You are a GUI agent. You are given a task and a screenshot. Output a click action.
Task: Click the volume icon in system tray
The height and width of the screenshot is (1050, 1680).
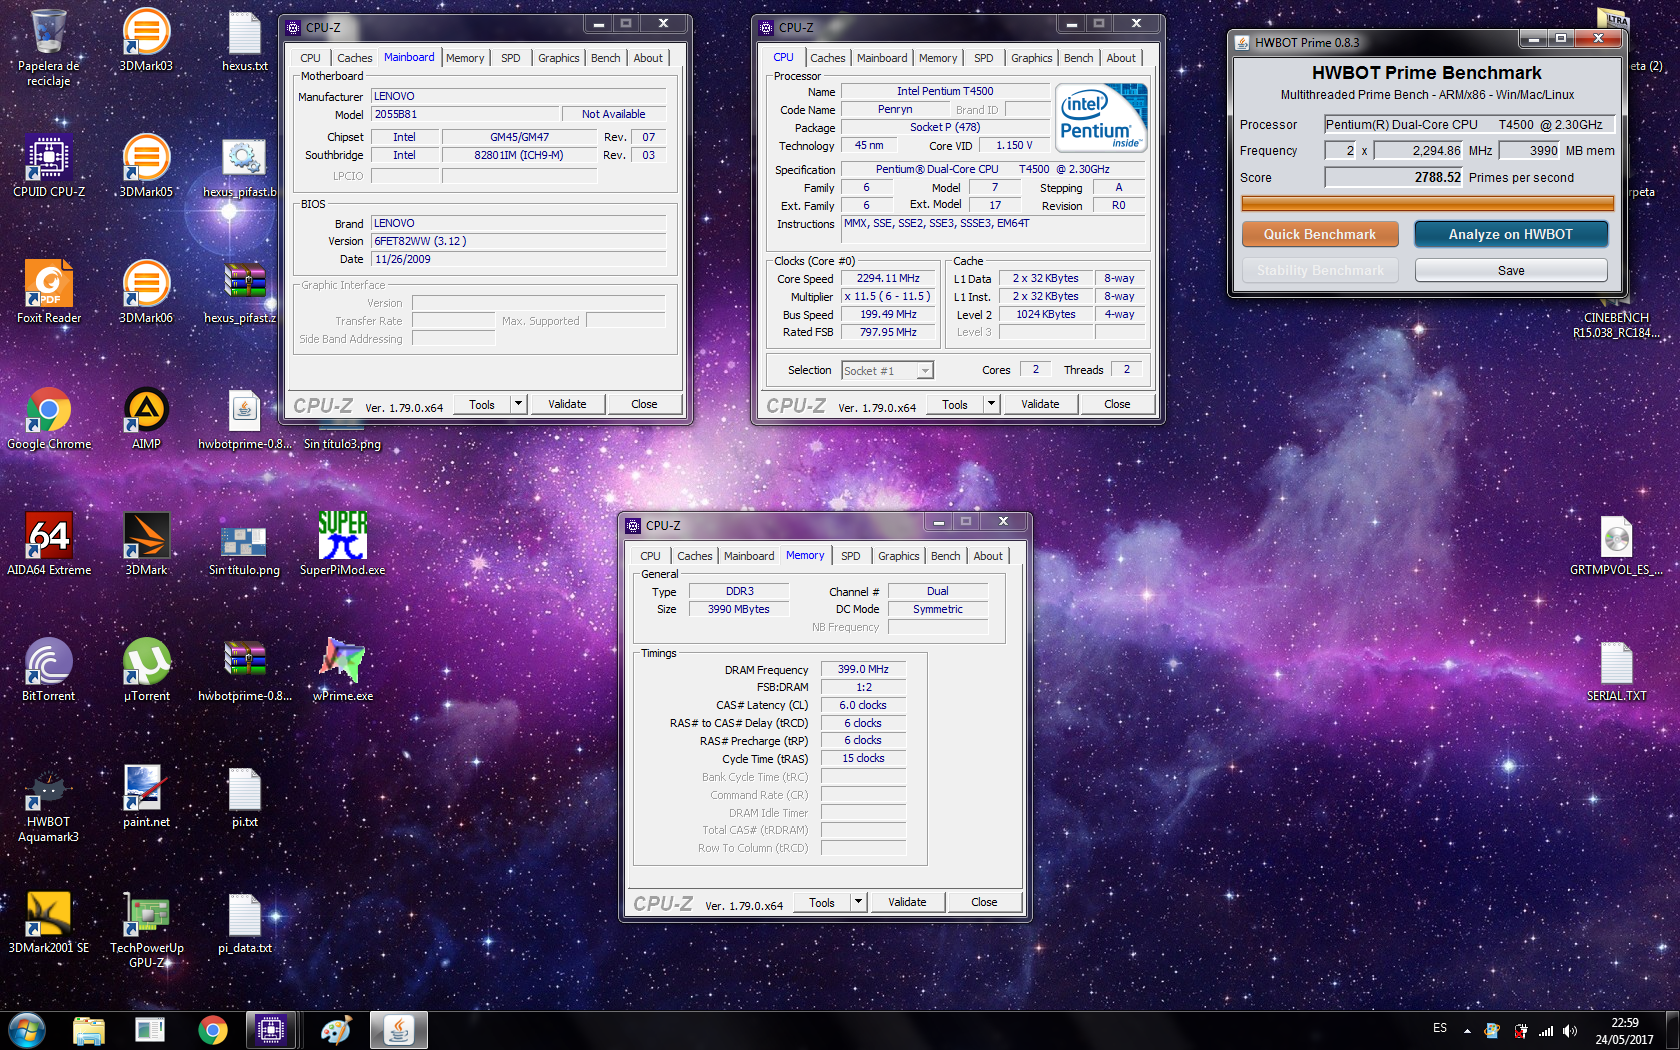pyautogui.click(x=1569, y=1030)
